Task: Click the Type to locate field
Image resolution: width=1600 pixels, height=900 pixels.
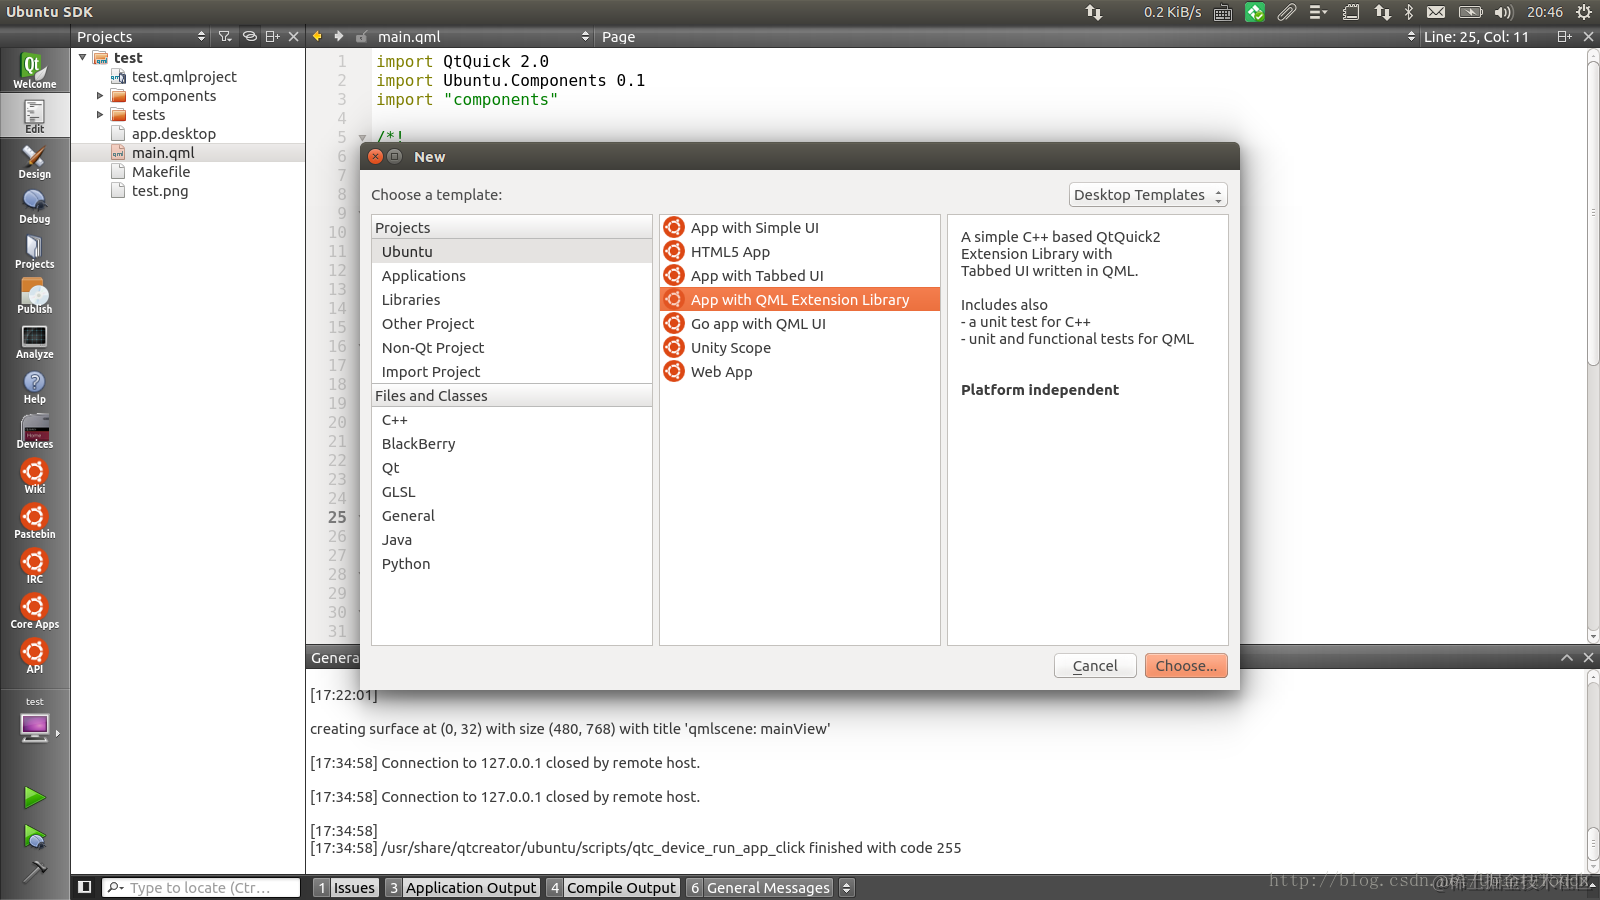Action: click(201, 887)
